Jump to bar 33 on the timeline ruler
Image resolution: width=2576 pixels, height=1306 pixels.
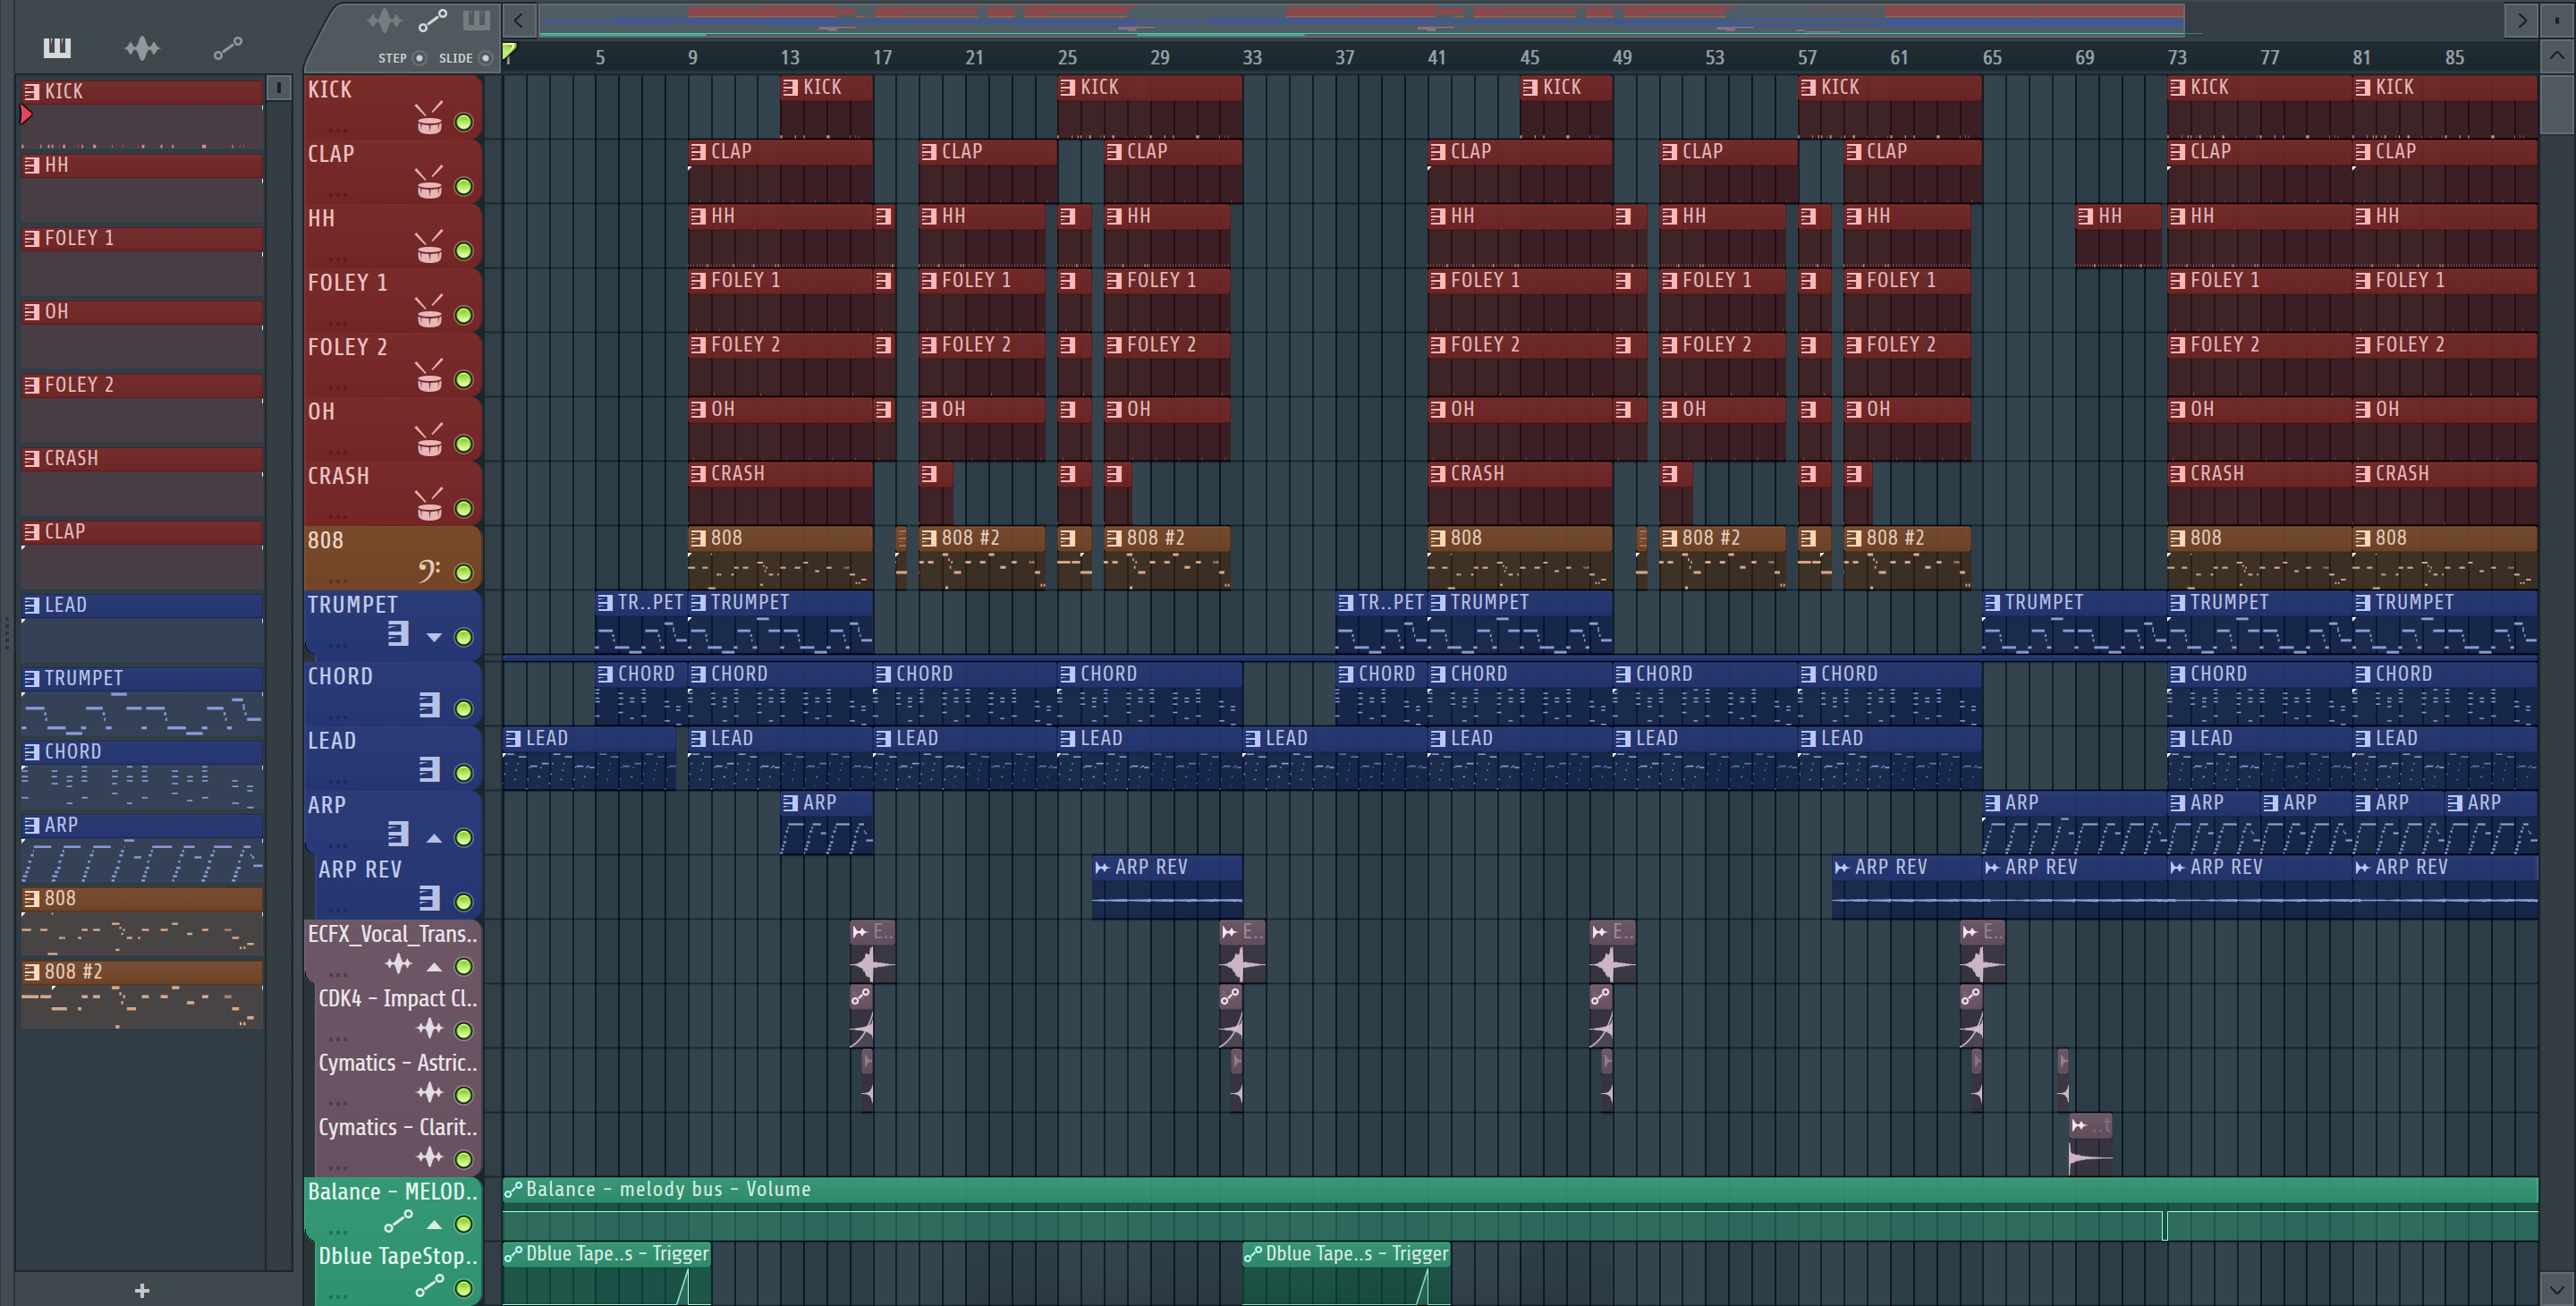(x=1252, y=58)
